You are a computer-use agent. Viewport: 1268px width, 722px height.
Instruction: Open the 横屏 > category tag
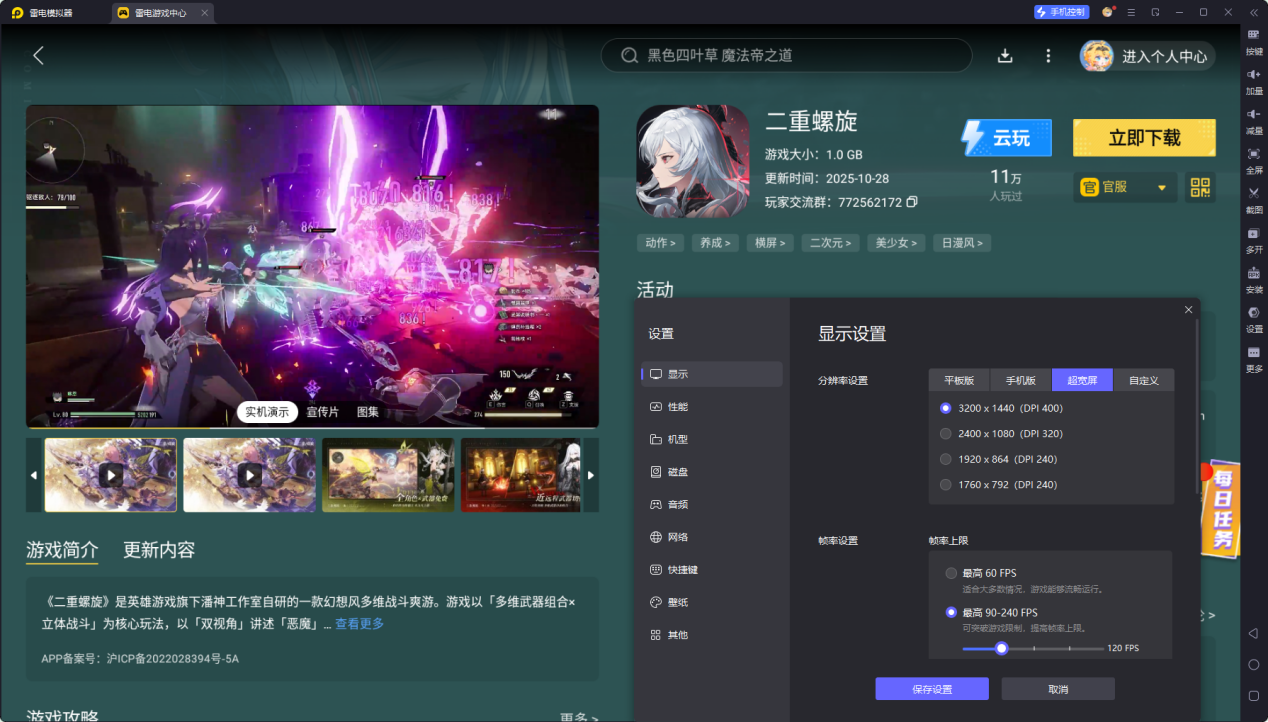(x=770, y=243)
